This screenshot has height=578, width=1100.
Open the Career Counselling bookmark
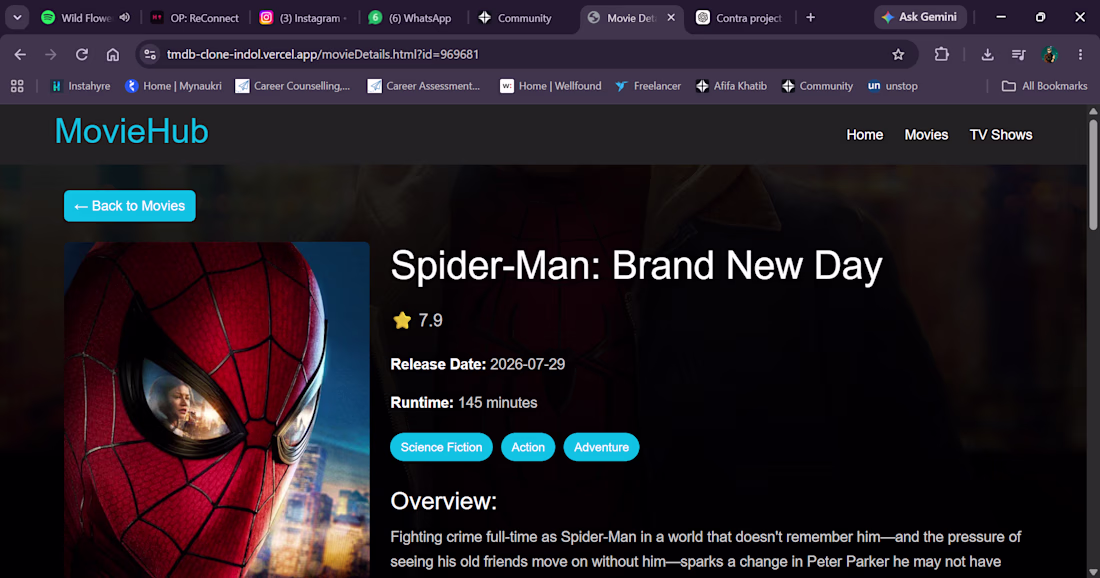click(x=293, y=86)
